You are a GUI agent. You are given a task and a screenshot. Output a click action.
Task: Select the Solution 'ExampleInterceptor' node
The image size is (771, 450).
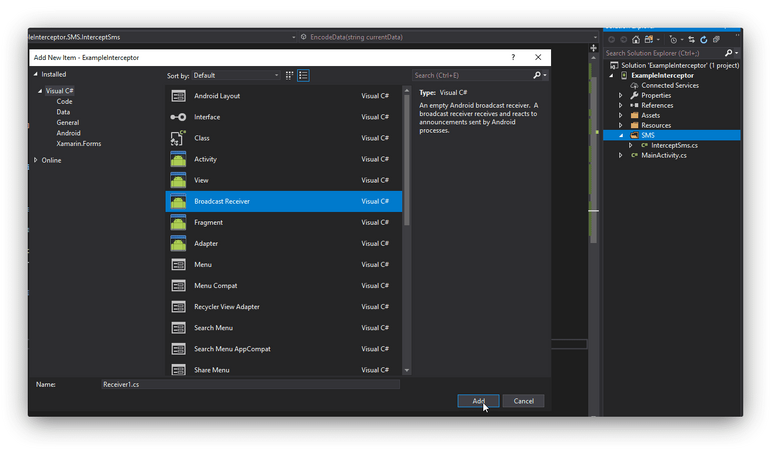click(x=675, y=65)
